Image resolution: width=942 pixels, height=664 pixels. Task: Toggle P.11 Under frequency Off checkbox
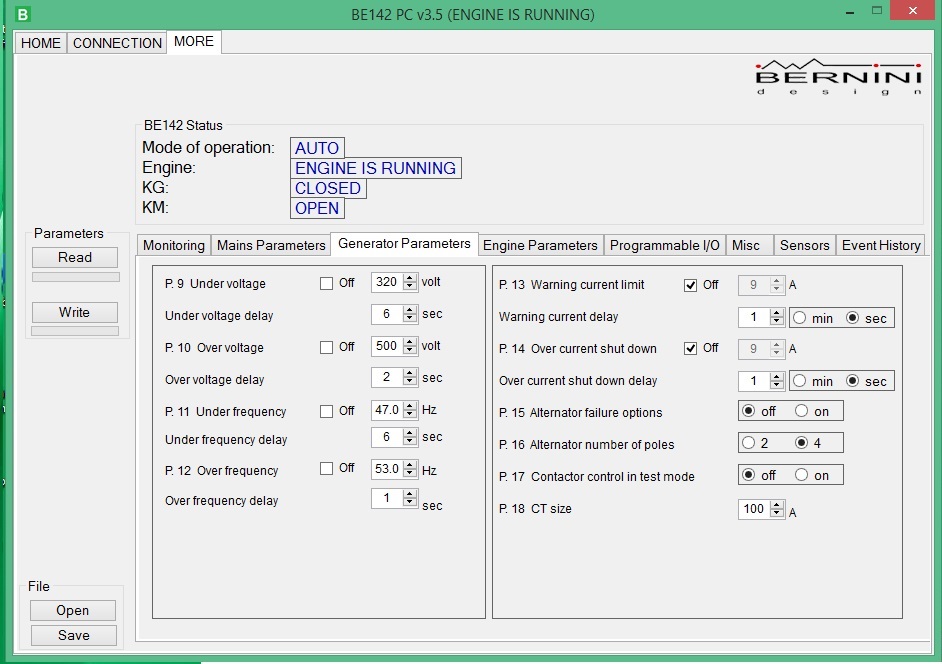[326, 411]
